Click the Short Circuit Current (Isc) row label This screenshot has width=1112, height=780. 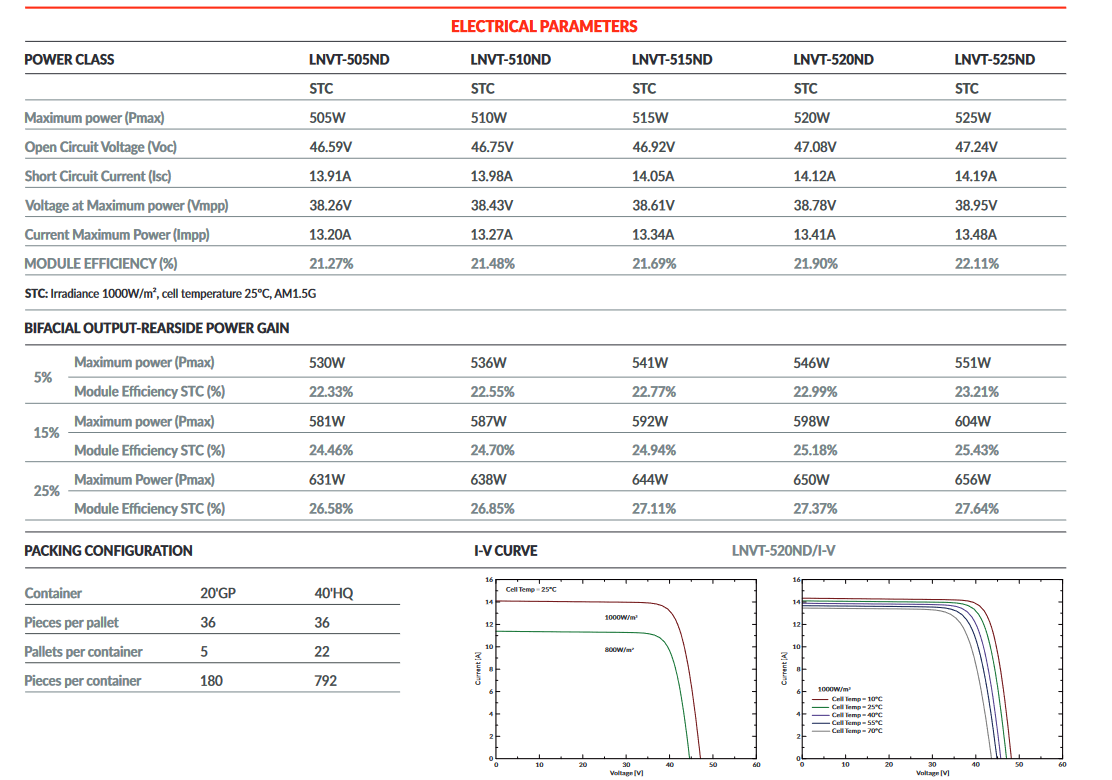pos(98,176)
